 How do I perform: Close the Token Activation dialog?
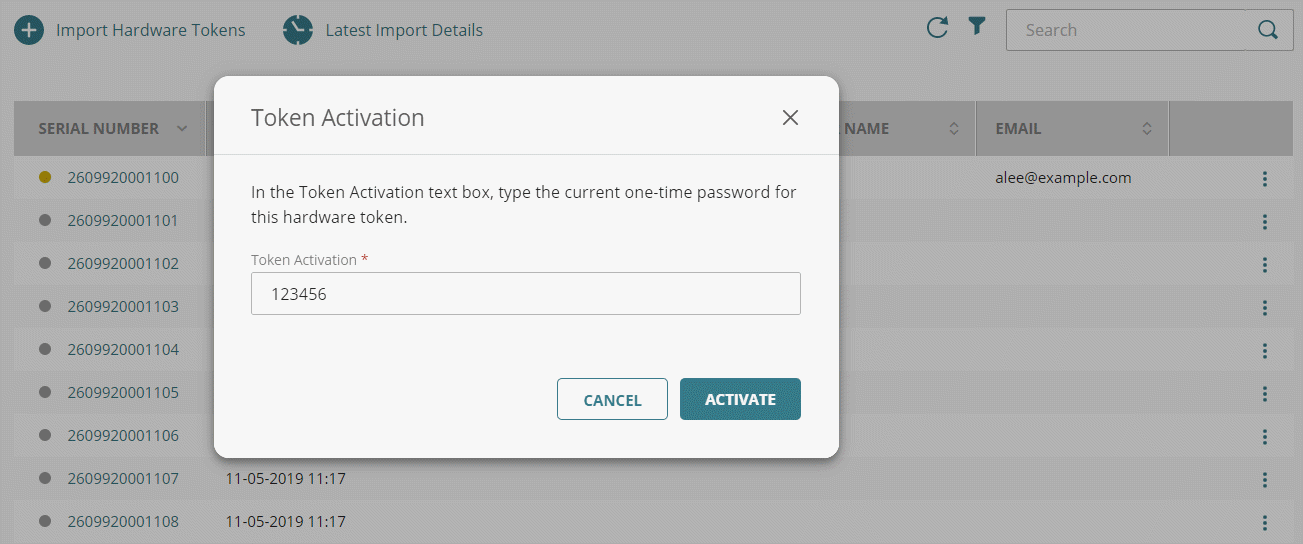pyautogui.click(x=790, y=118)
